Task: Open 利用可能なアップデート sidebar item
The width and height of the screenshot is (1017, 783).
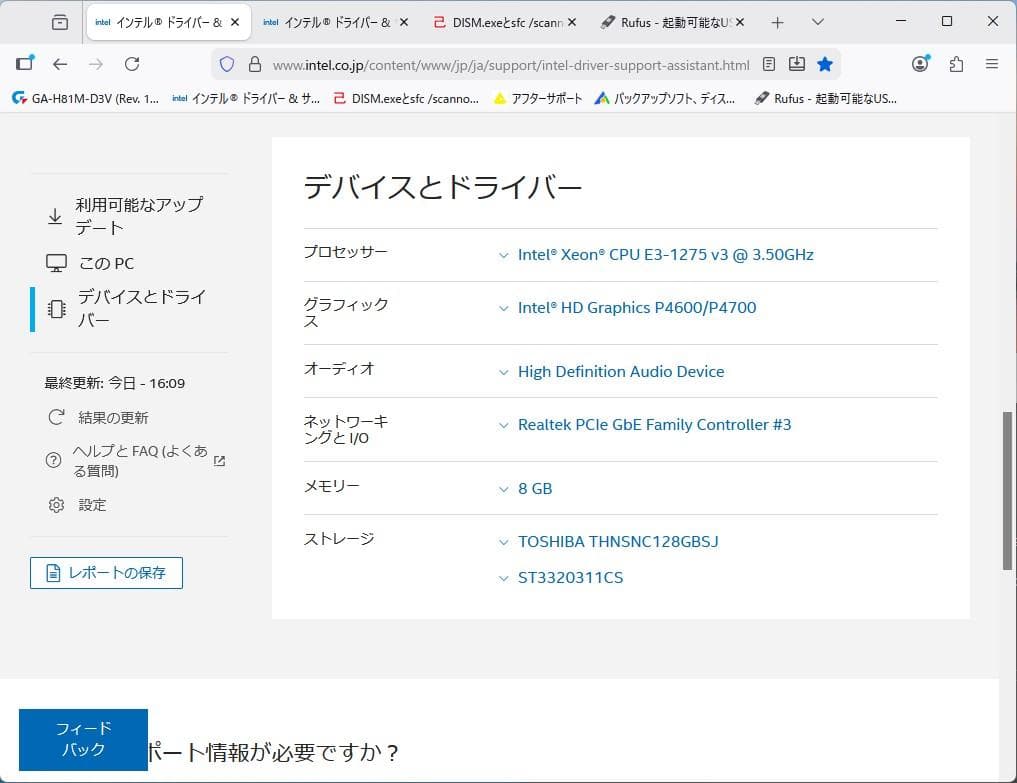Action: [139, 216]
